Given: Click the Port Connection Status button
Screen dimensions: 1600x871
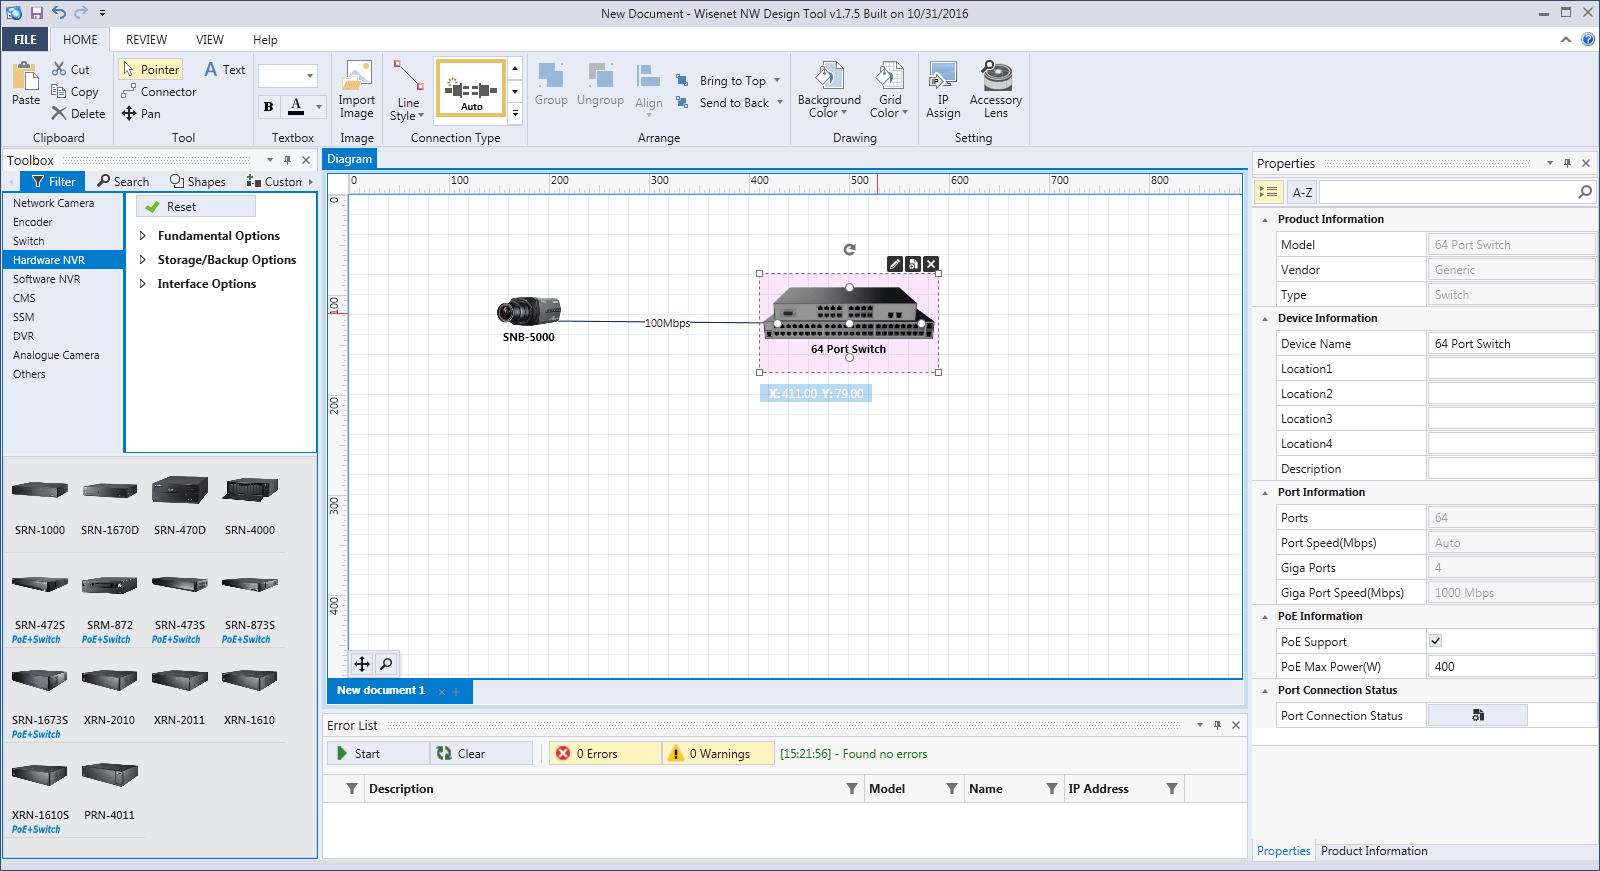Looking at the screenshot, I should [x=1477, y=715].
